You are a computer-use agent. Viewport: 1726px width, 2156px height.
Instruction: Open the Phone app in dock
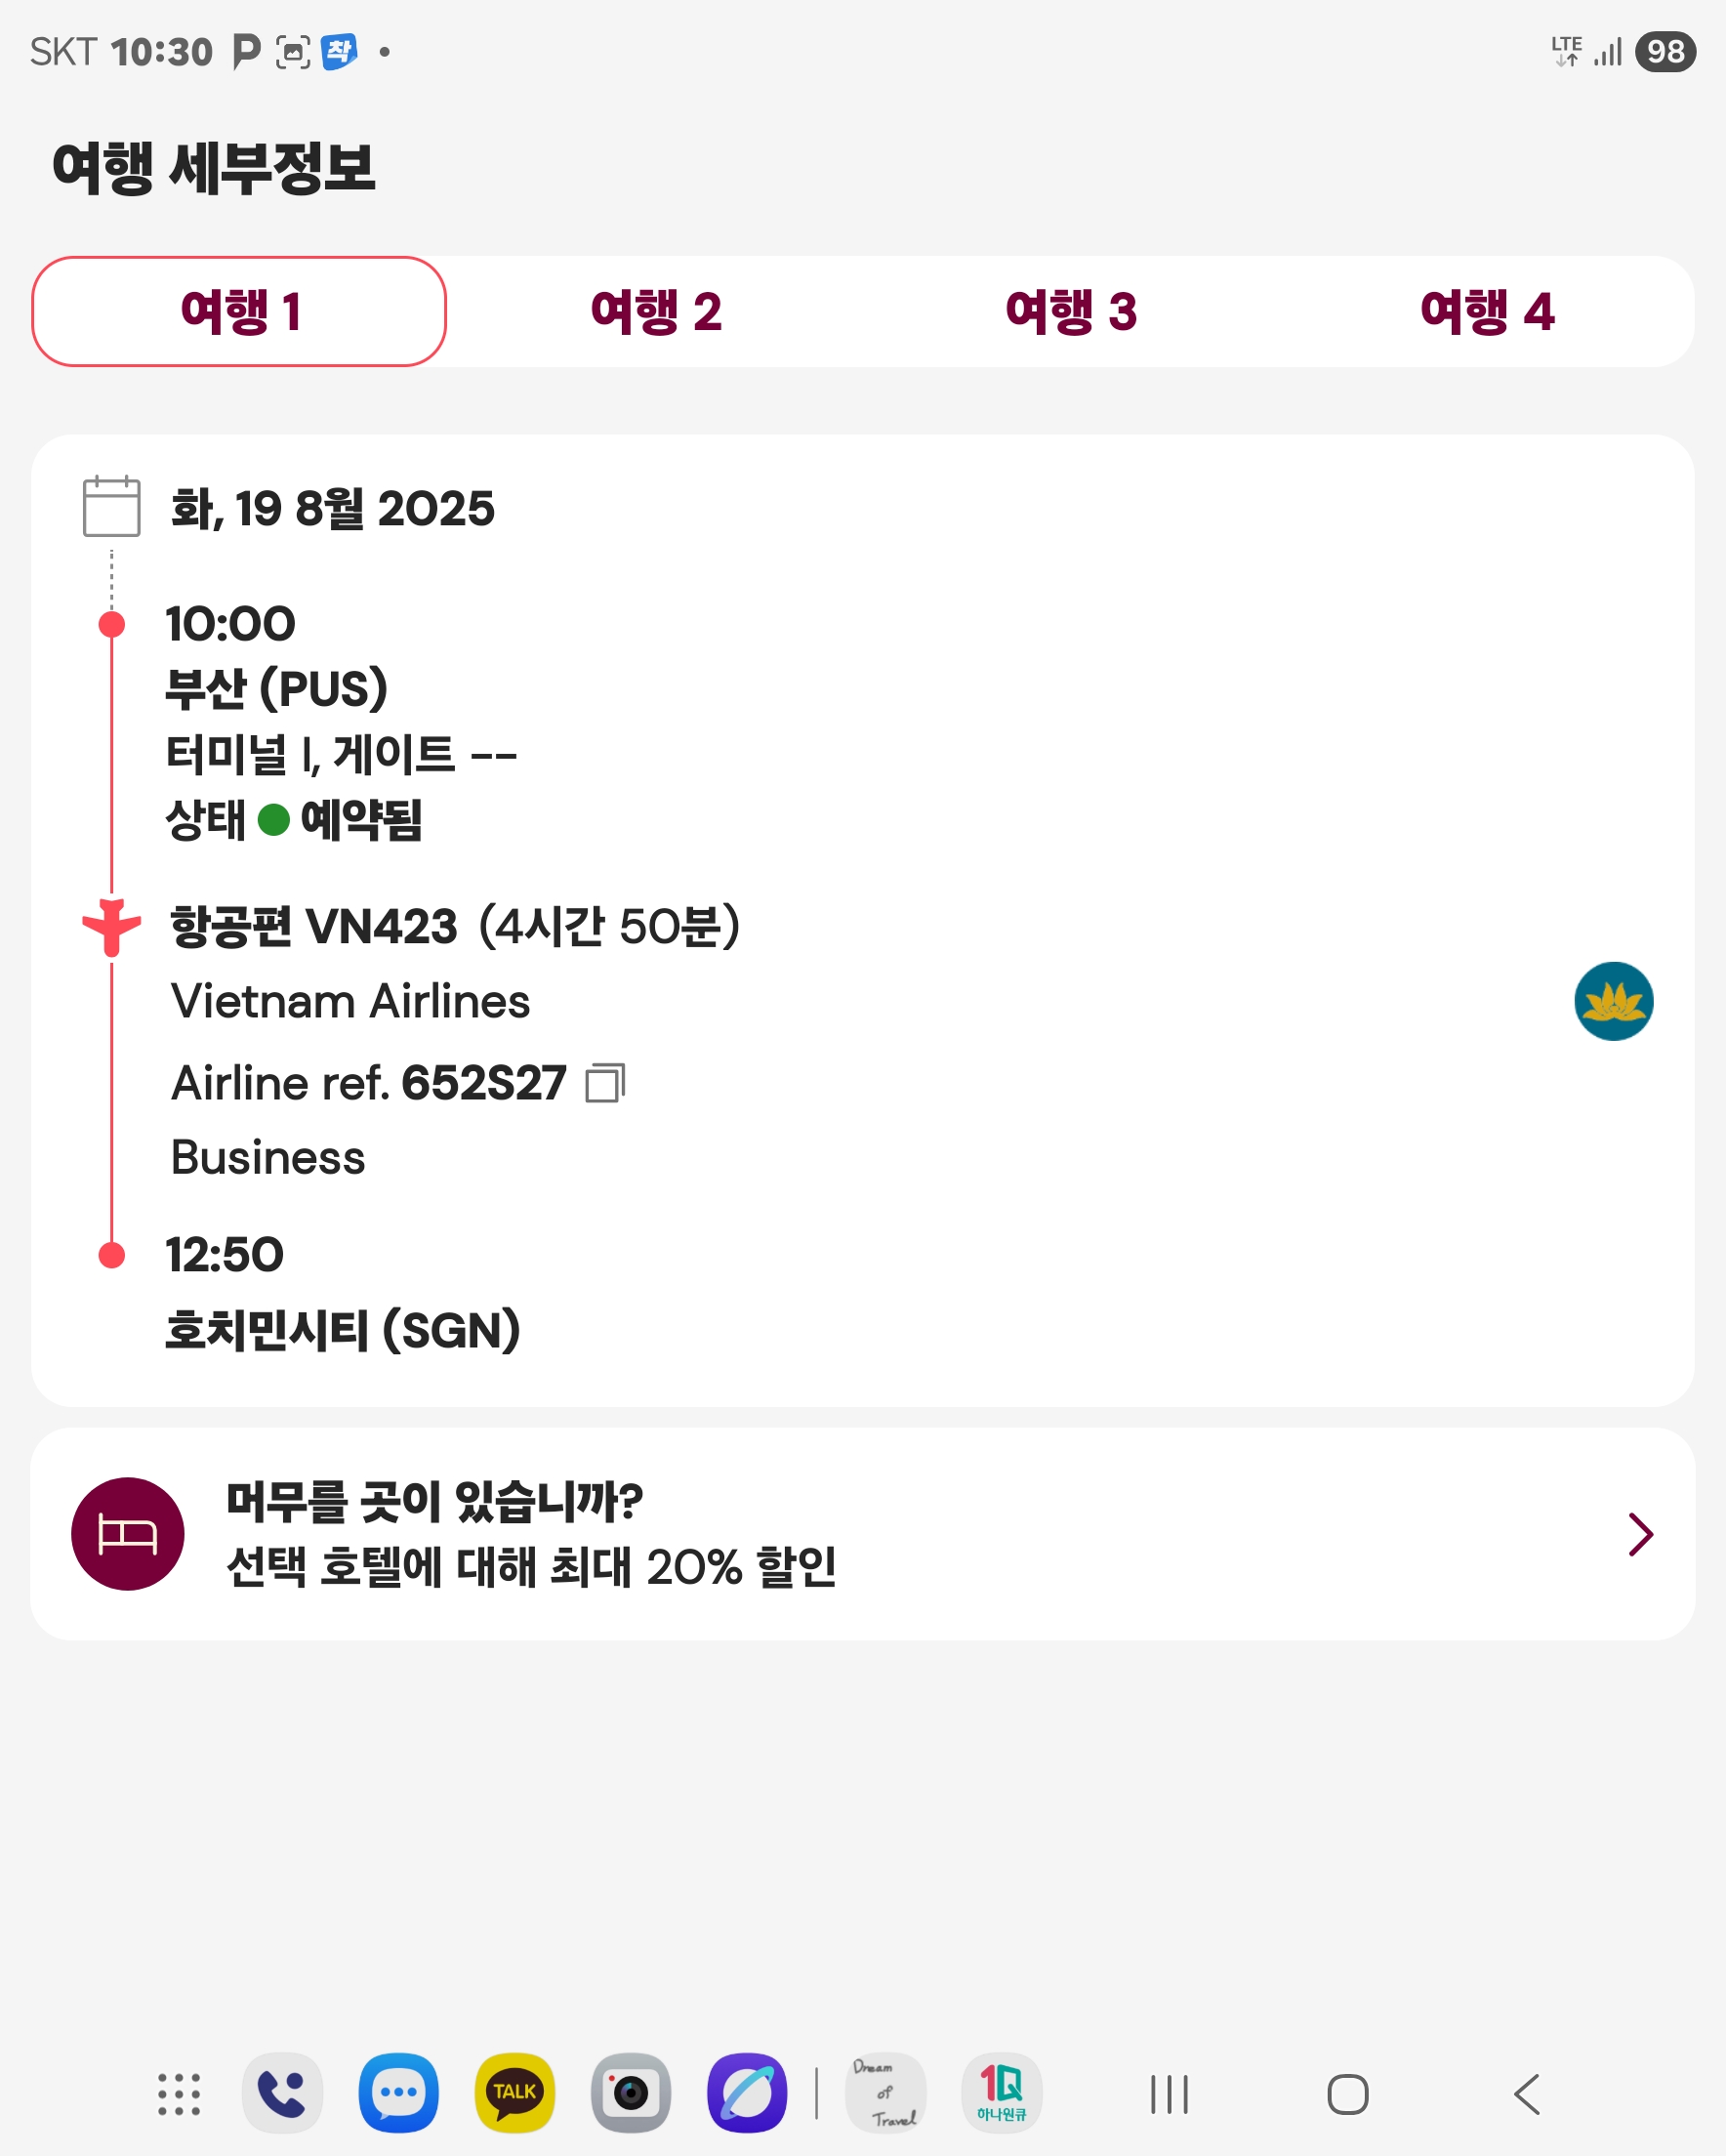[282, 2093]
